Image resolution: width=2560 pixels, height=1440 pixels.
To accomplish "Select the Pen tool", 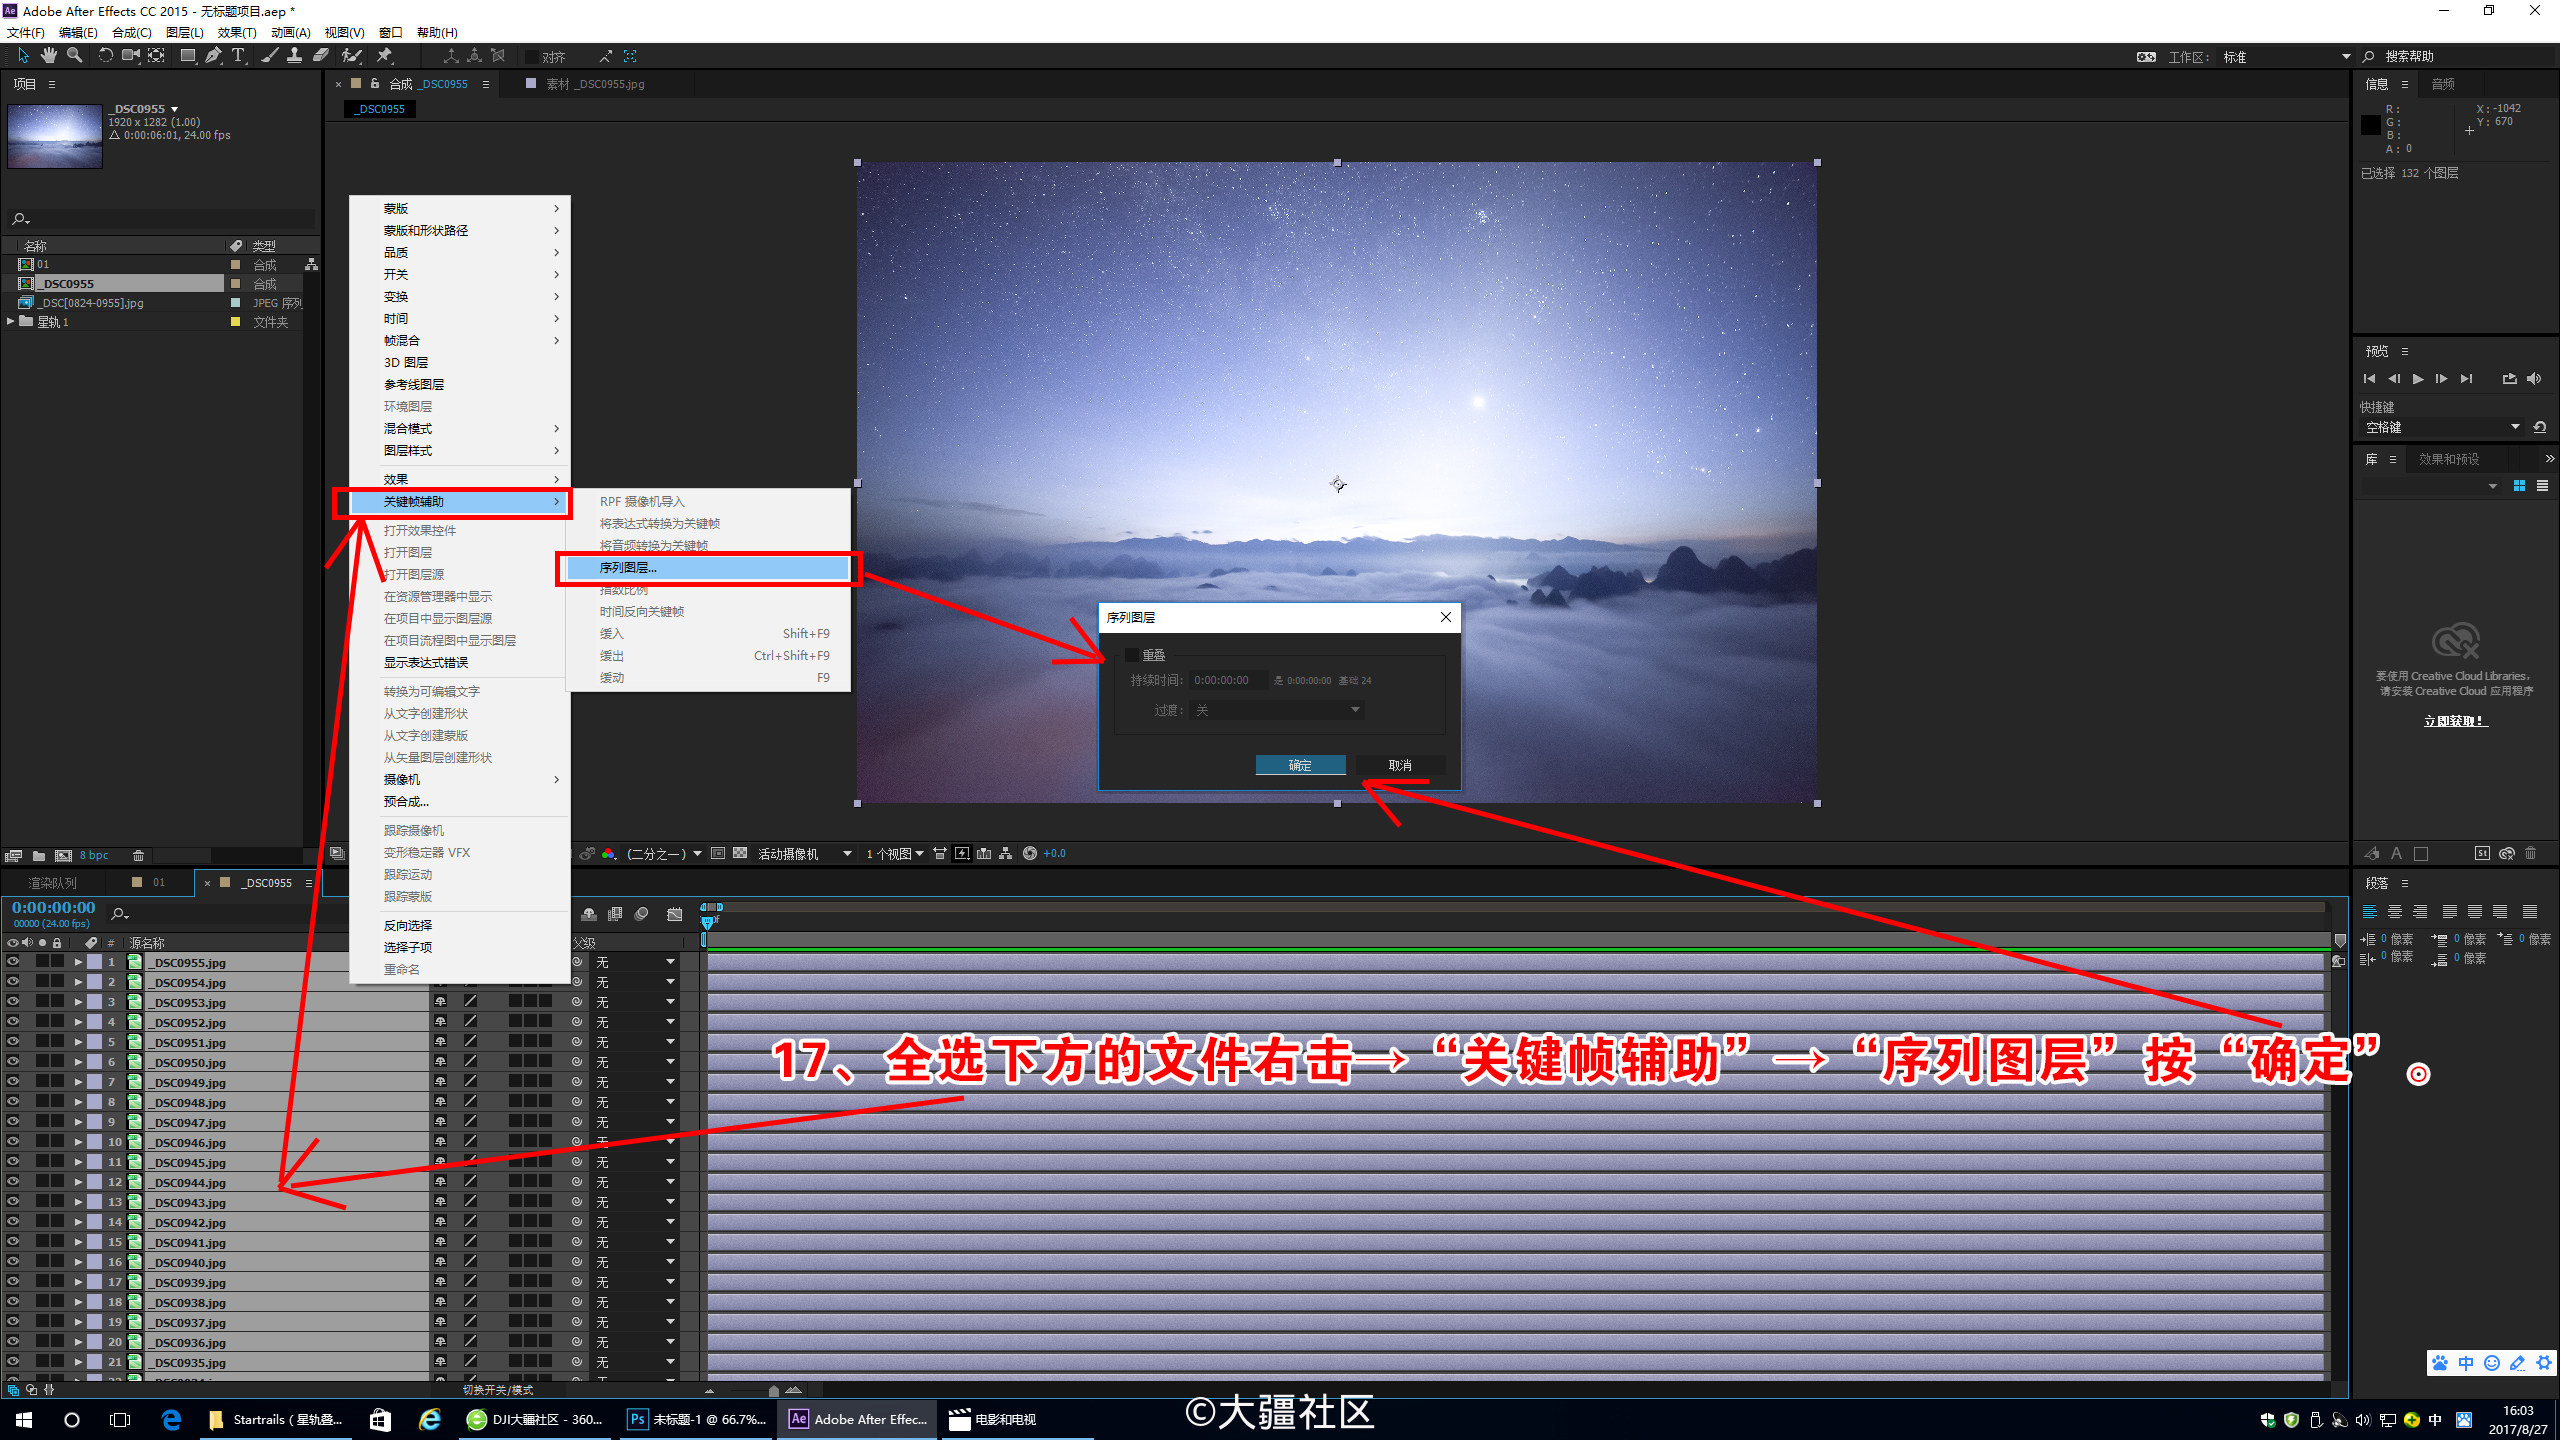I will [x=213, y=56].
